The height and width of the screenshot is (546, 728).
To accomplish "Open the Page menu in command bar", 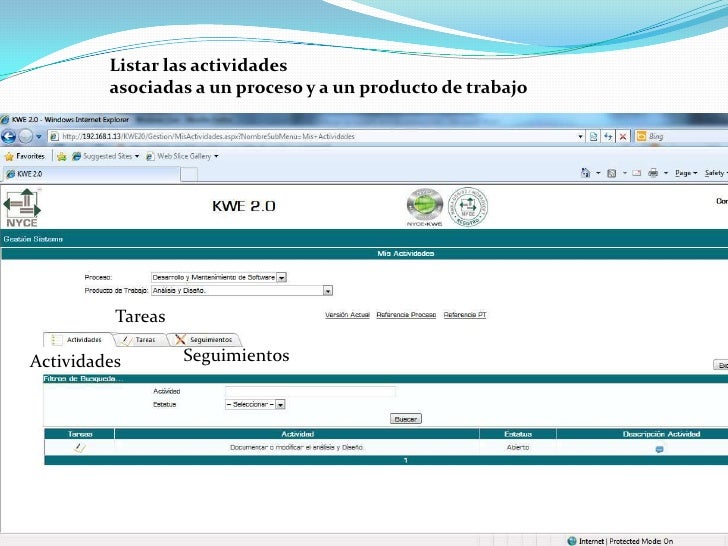I will 686,173.
